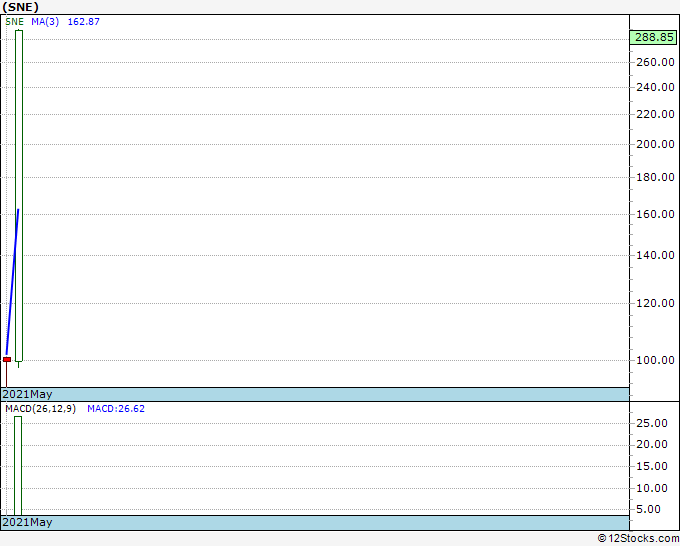Image resolution: width=680 pixels, height=546 pixels.
Task: Click the MACD(26,12,9) indicator label
Action: point(41,409)
